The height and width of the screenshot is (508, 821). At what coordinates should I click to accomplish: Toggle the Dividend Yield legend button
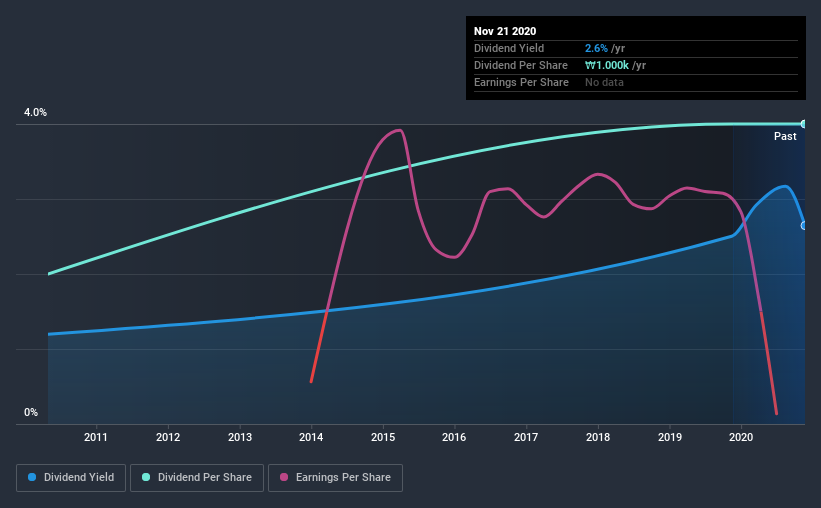pyautogui.click(x=71, y=478)
